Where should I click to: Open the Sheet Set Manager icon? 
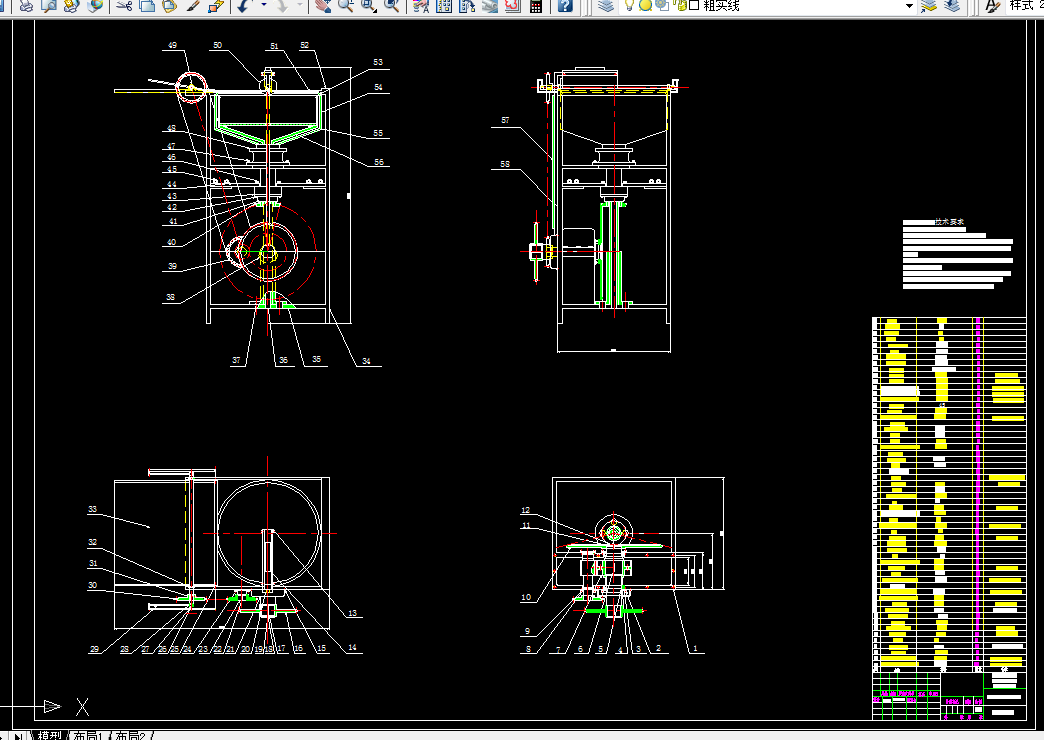point(490,6)
